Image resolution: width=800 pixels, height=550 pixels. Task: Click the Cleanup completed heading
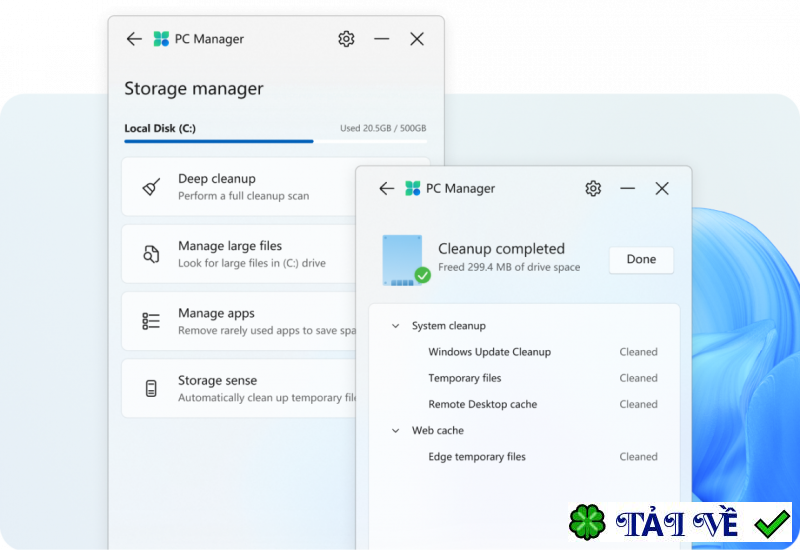click(x=501, y=248)
